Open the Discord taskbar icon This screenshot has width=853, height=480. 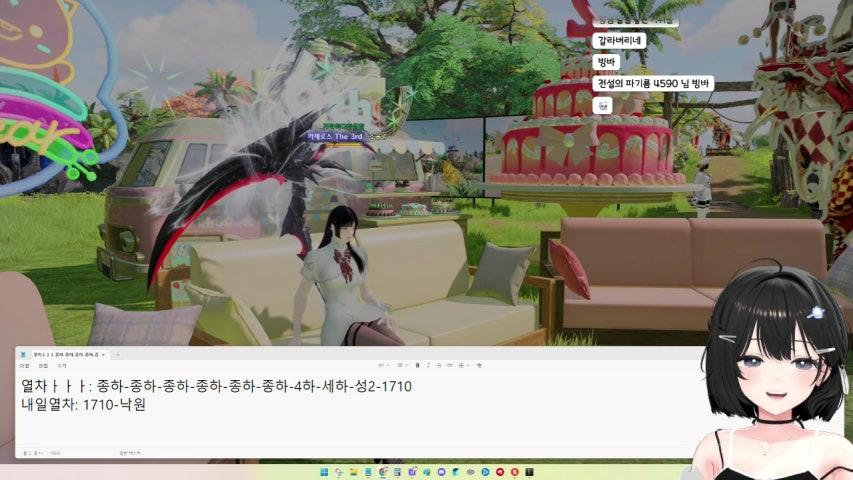442,472
